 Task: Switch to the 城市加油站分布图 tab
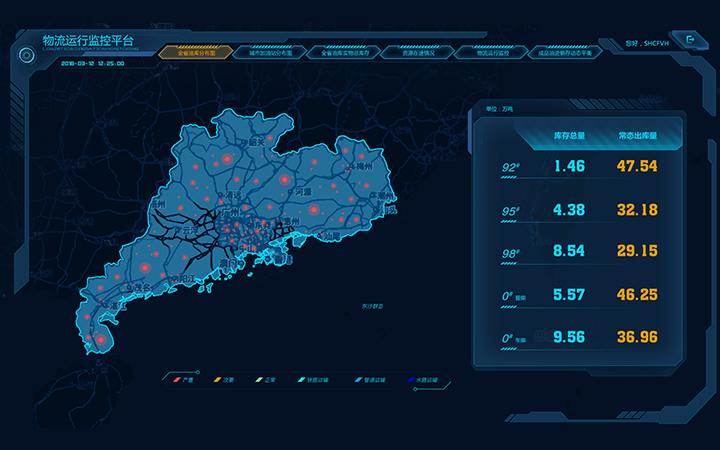click(270, 52)
